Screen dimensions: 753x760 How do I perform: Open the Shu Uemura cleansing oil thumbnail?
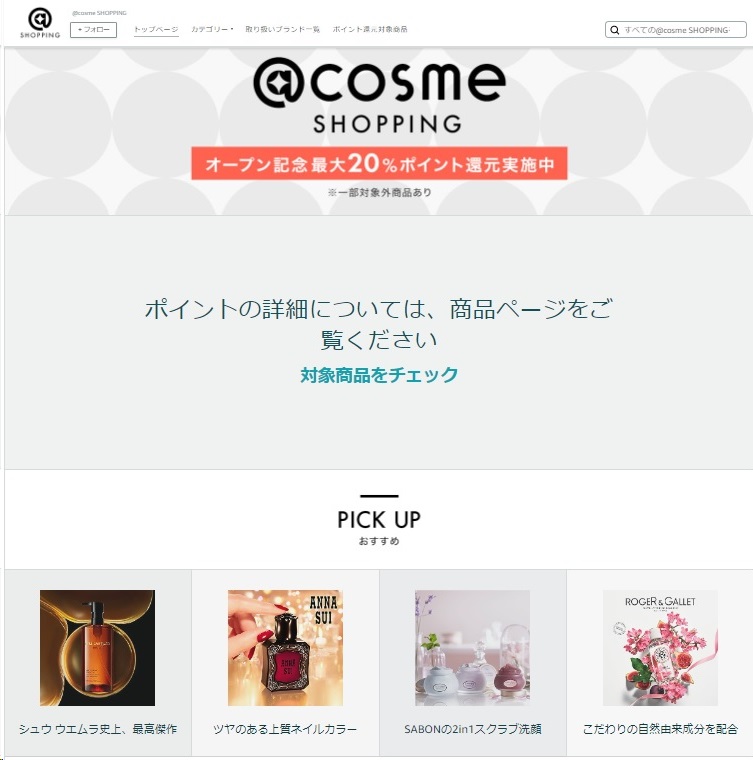pos(97,648)
